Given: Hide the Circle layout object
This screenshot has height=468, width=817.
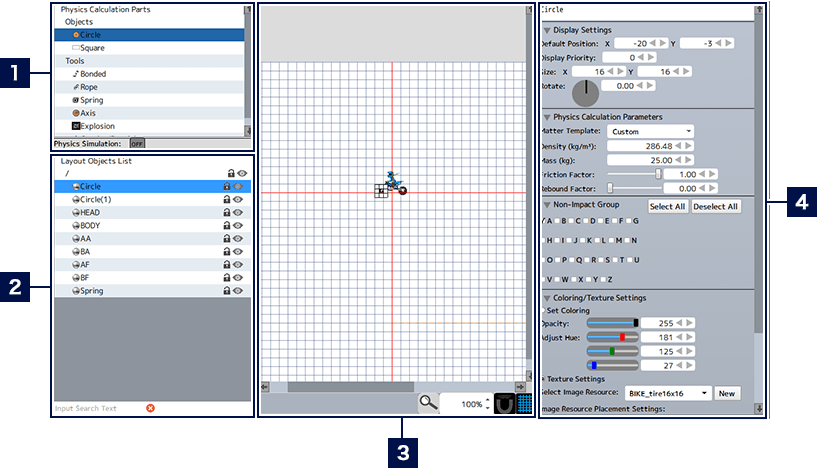Looking at the screenshot, I should point(238,187).
